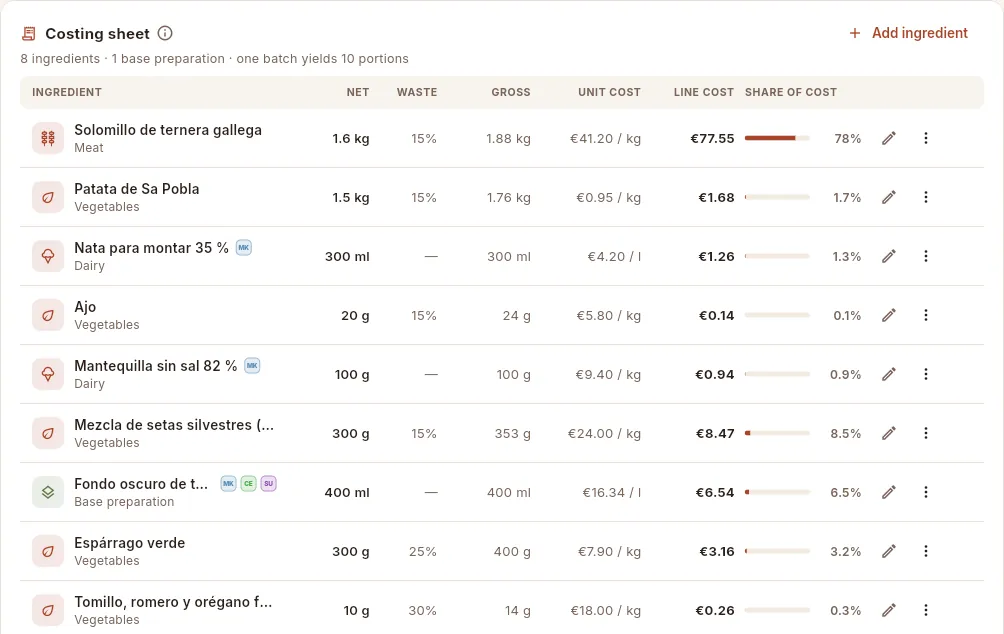Click the 78% share bar for Solomillo
The image size is (1004, 634).
pos(777,138)
